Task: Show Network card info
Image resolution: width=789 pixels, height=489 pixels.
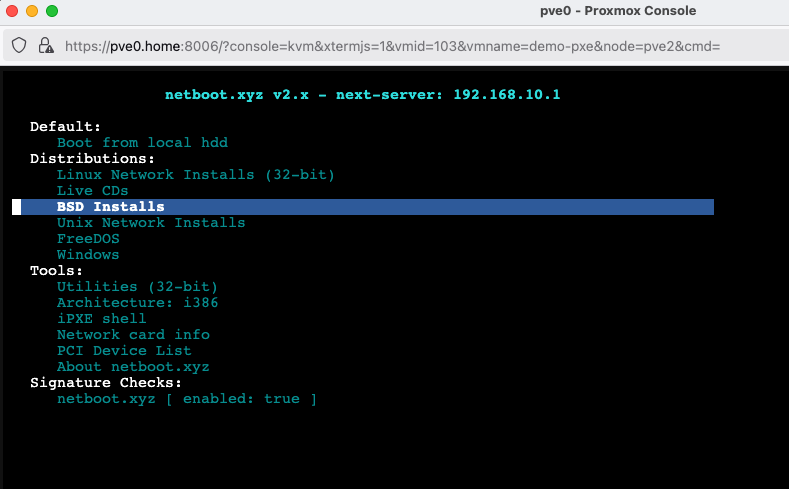Action: pos(133,335)
